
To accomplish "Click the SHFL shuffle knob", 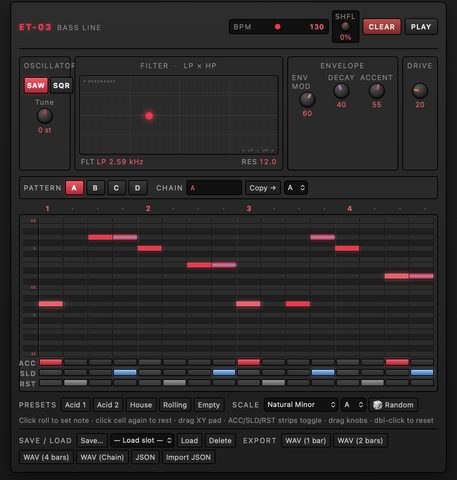I will [x=345, y=26].
